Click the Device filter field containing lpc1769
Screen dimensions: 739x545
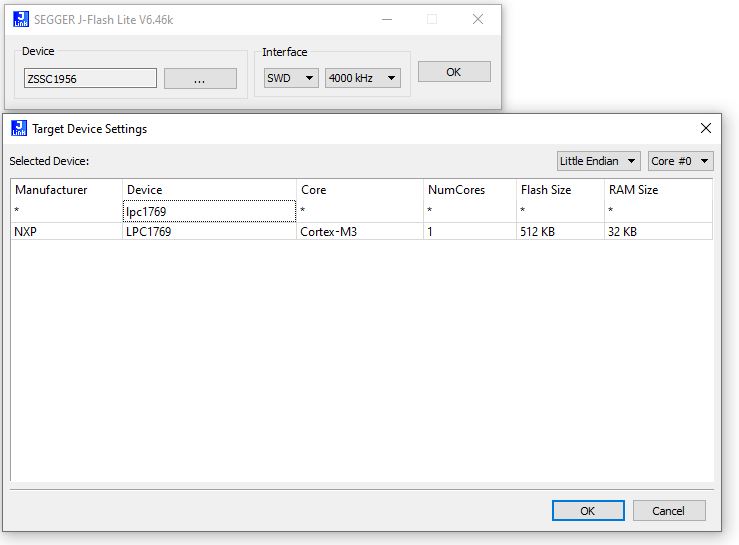click(x=209, y=212)
